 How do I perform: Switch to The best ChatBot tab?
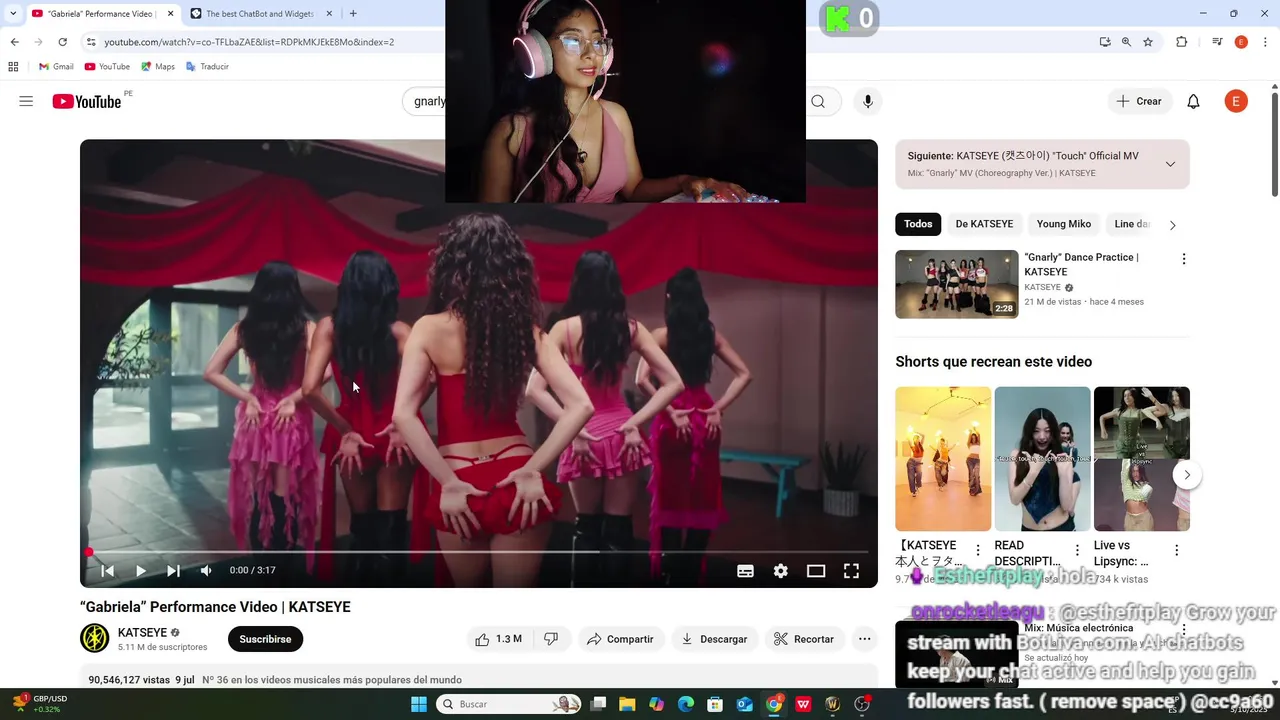point(260,14)
